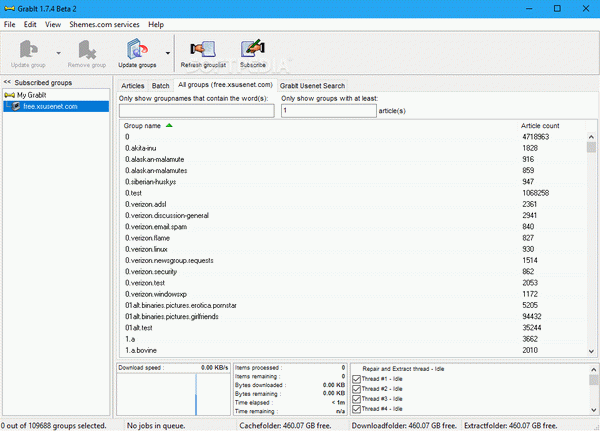600x431 pixels.
Task: Select the 0.verizon.newsgroup.requests group row
Action: 353,260
